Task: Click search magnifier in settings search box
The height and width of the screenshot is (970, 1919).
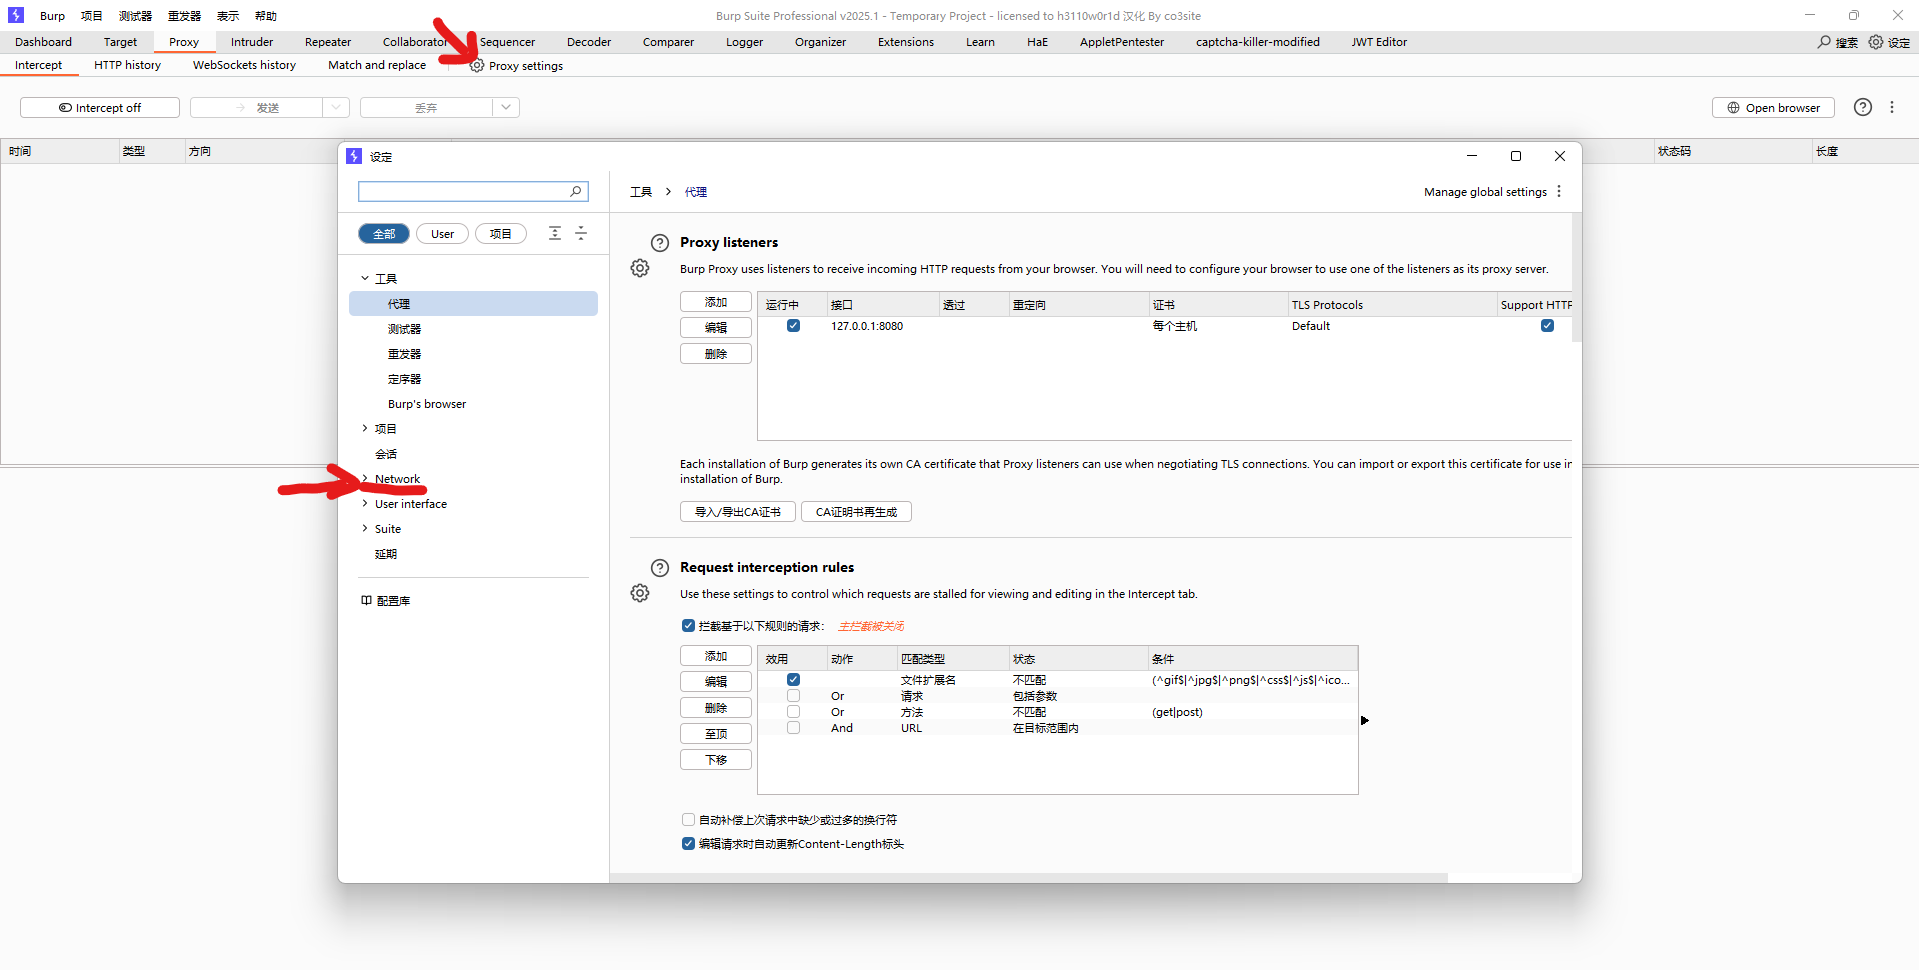Action: click(x=576, y=191)
